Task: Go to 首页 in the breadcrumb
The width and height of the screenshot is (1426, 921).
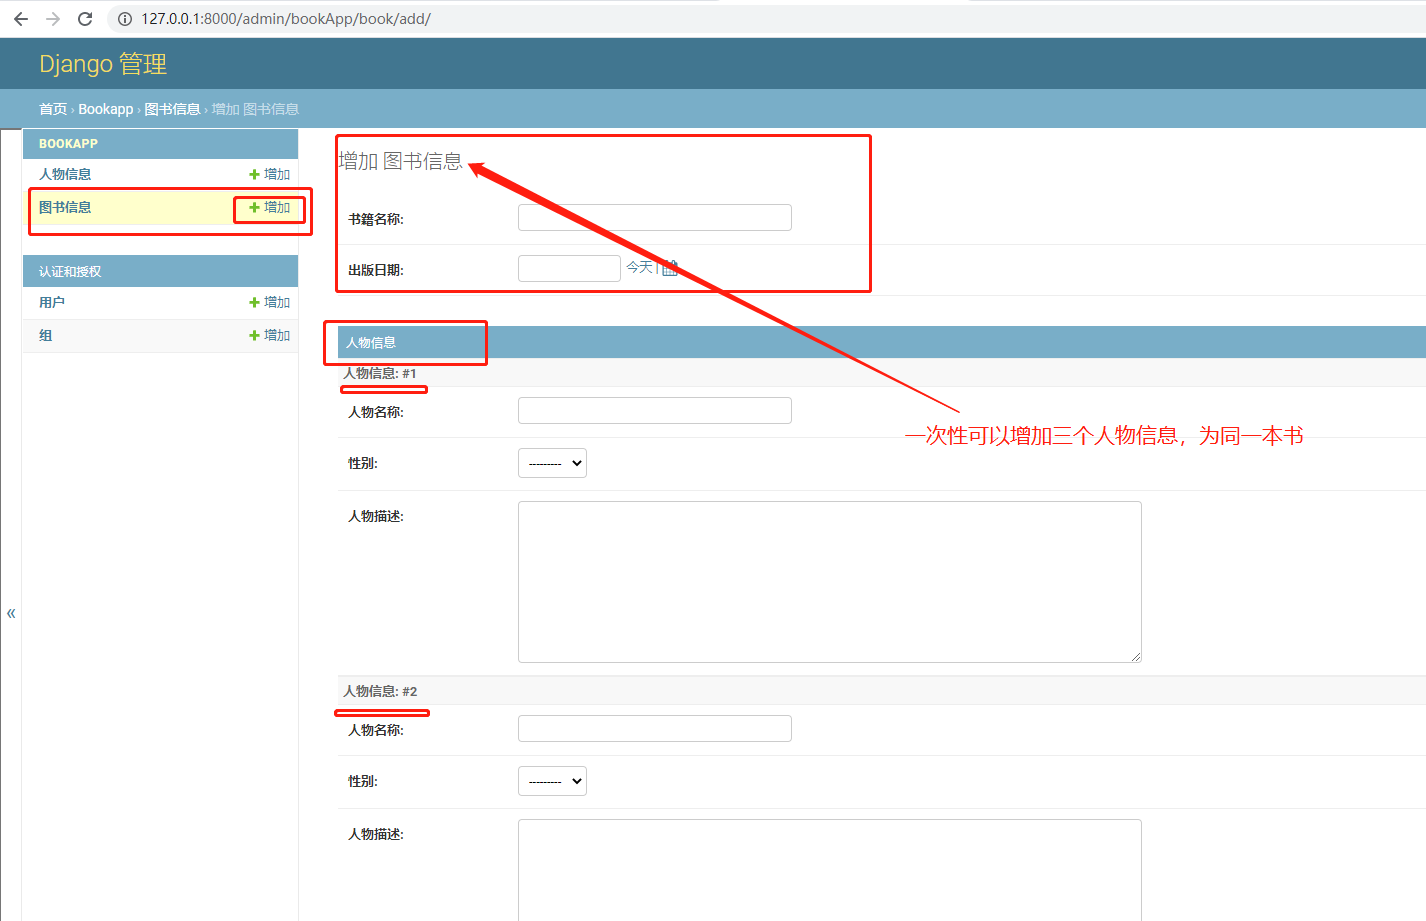Action: (53, 109)
